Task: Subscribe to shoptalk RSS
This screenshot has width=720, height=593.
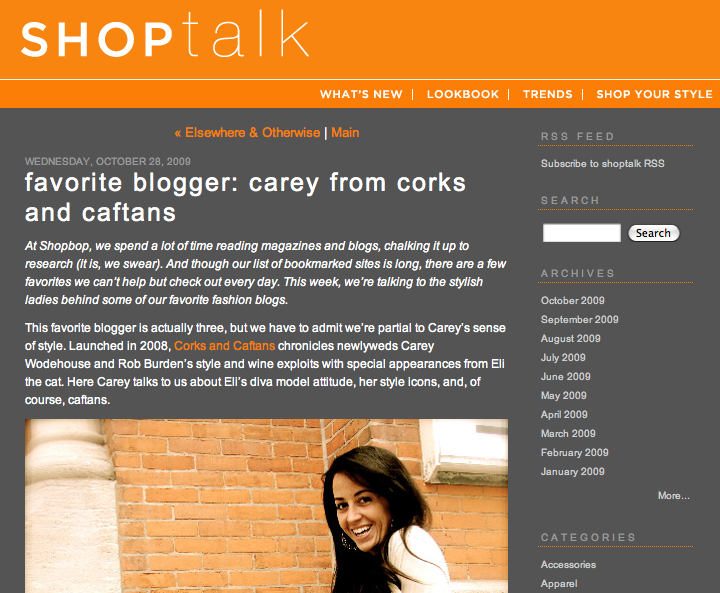Action: tap(602, 164)
